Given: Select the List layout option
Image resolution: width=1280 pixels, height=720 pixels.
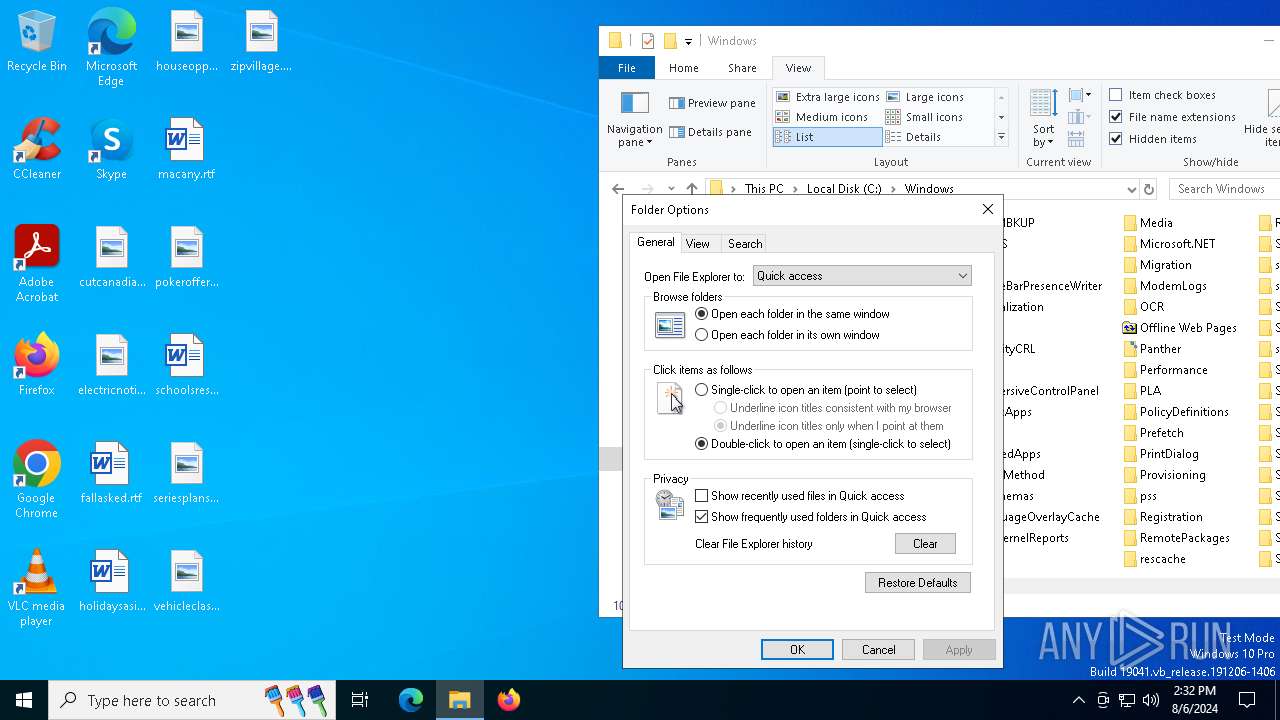Looking at the screenshot, I should [827, 137].
